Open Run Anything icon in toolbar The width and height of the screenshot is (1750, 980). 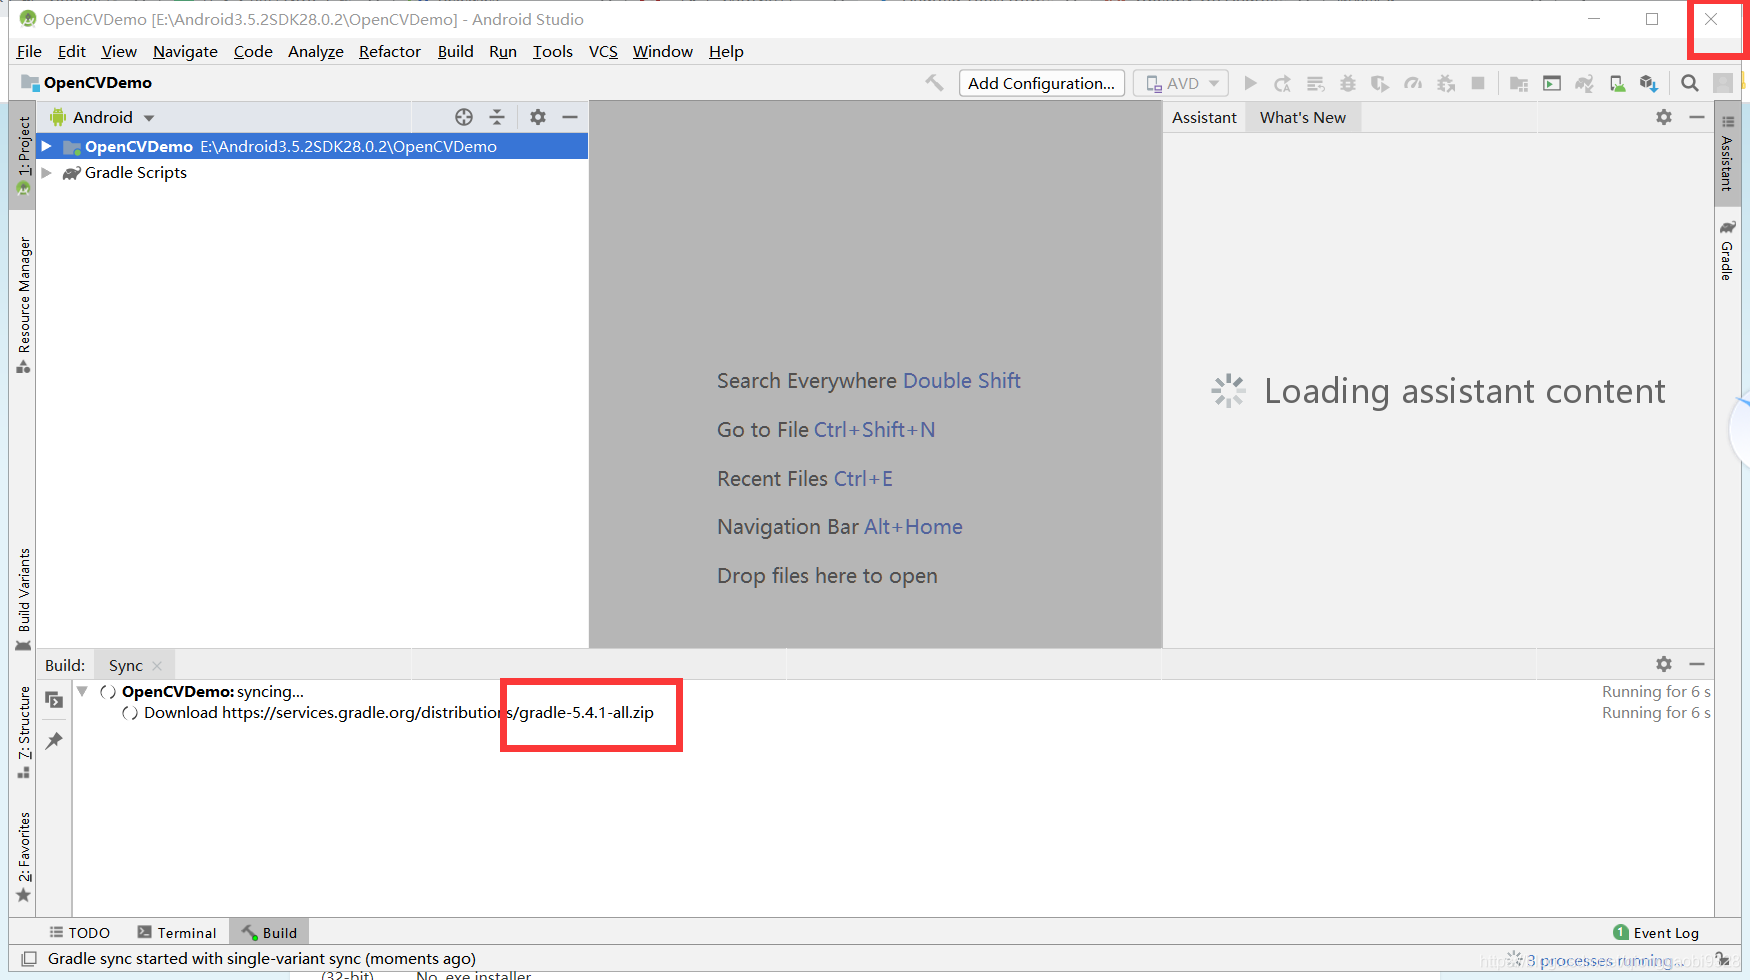[1552, 83]
